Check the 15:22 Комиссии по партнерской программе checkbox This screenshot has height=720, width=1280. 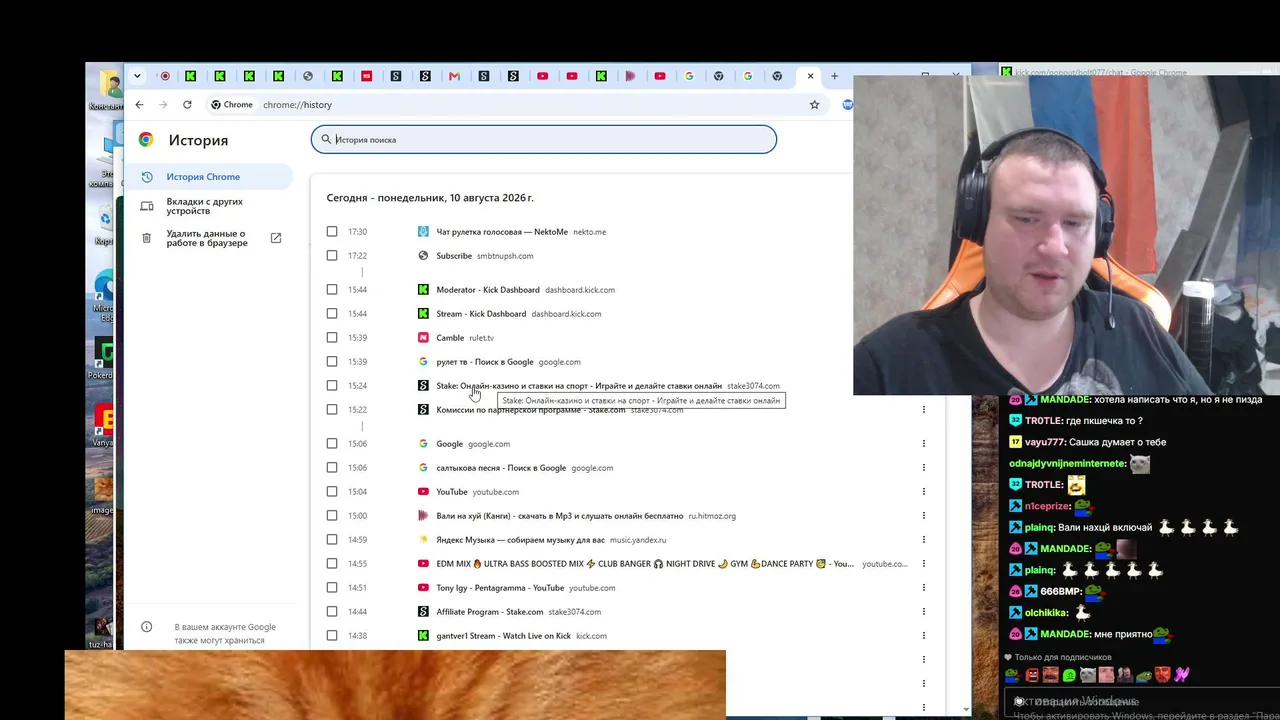point(332,410)
